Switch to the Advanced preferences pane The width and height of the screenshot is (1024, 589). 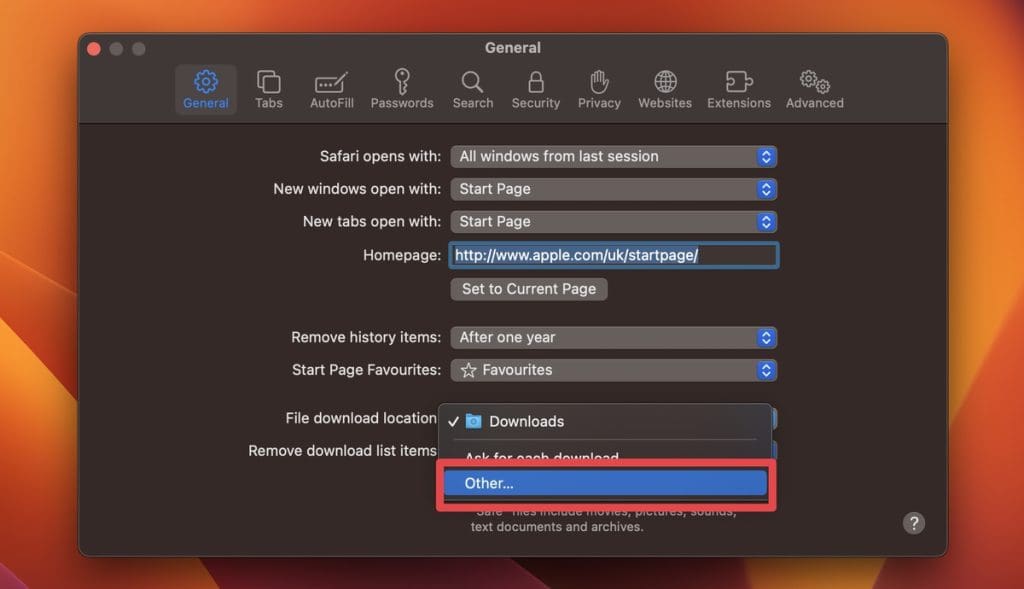coord(814,89)
